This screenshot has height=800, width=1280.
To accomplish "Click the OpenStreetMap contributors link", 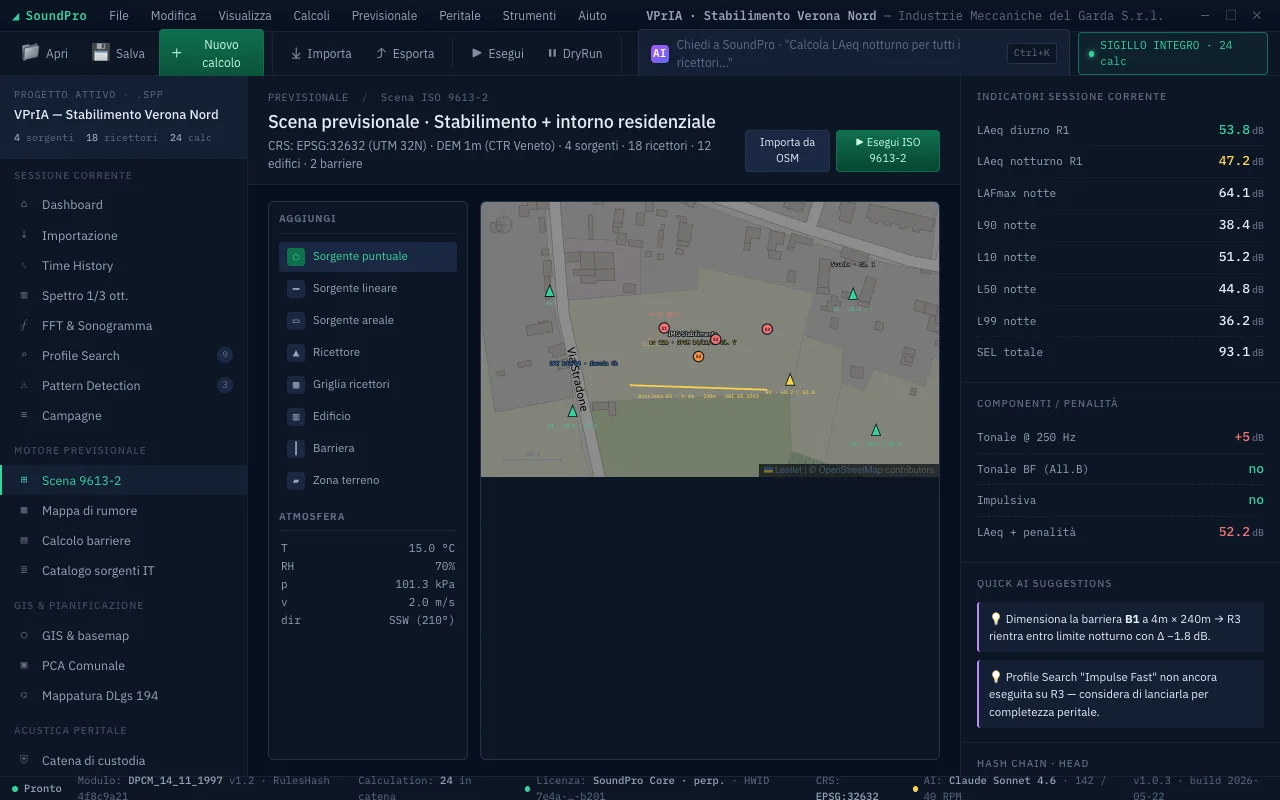I will [876, 470].
